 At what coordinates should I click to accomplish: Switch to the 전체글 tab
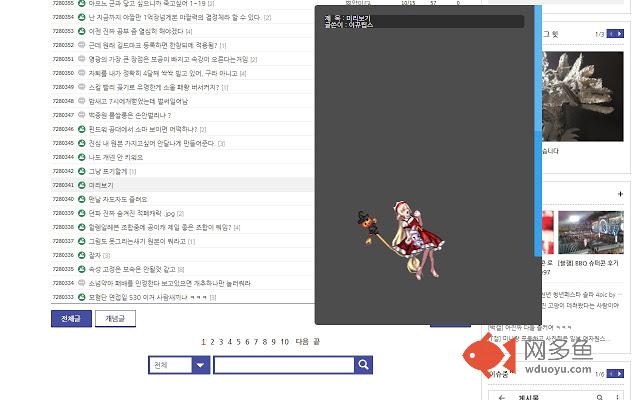point(70,319)
